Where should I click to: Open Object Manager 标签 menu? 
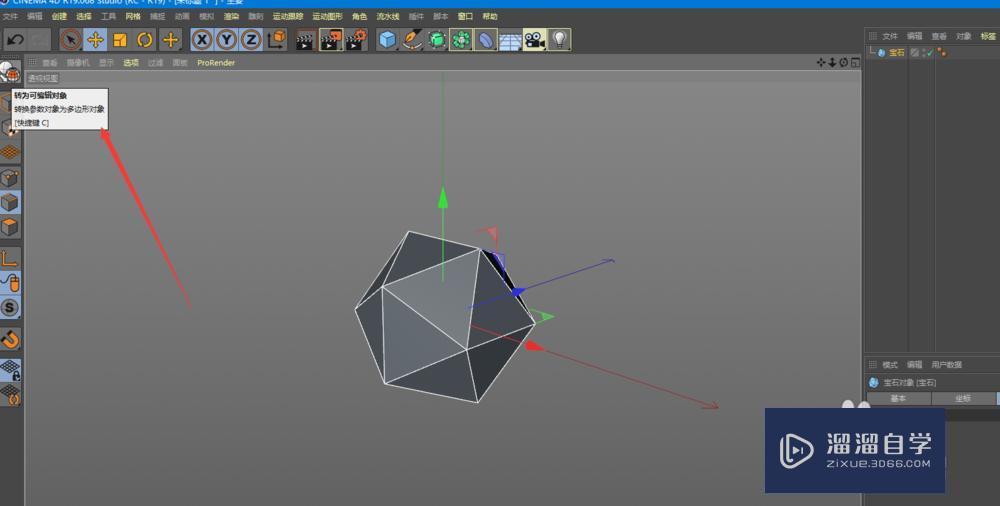(988, 36)
